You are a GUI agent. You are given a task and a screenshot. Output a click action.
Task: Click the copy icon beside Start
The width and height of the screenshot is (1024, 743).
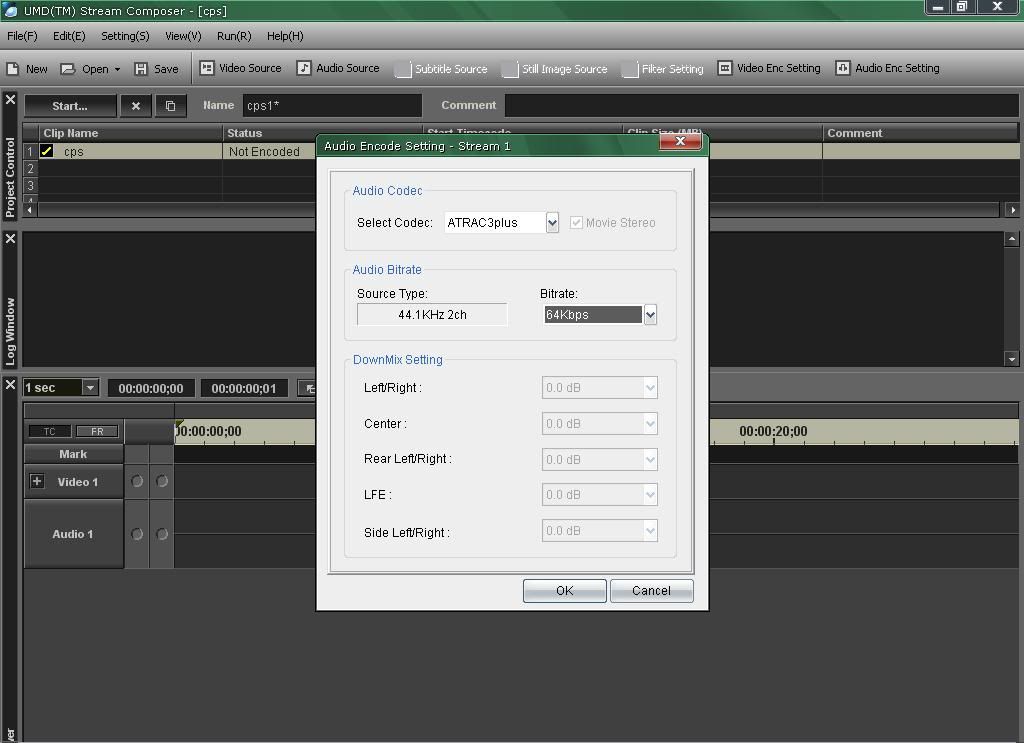click(170, 106)
